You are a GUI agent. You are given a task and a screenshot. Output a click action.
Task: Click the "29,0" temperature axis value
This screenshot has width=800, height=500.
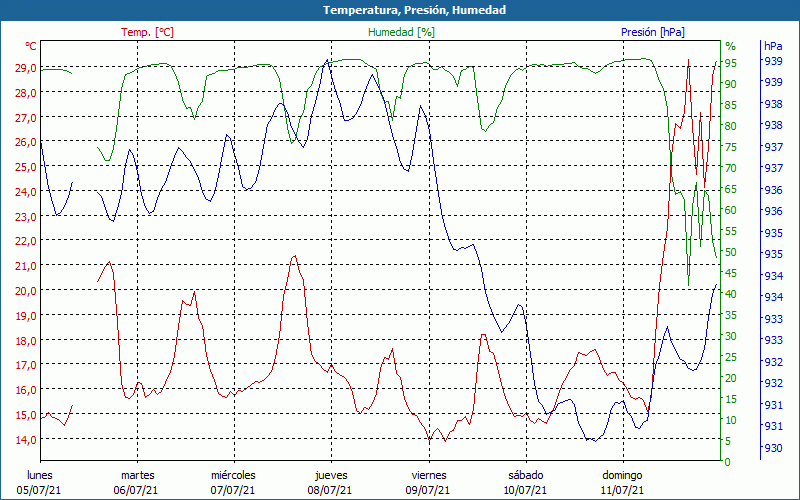click(27, 68)
